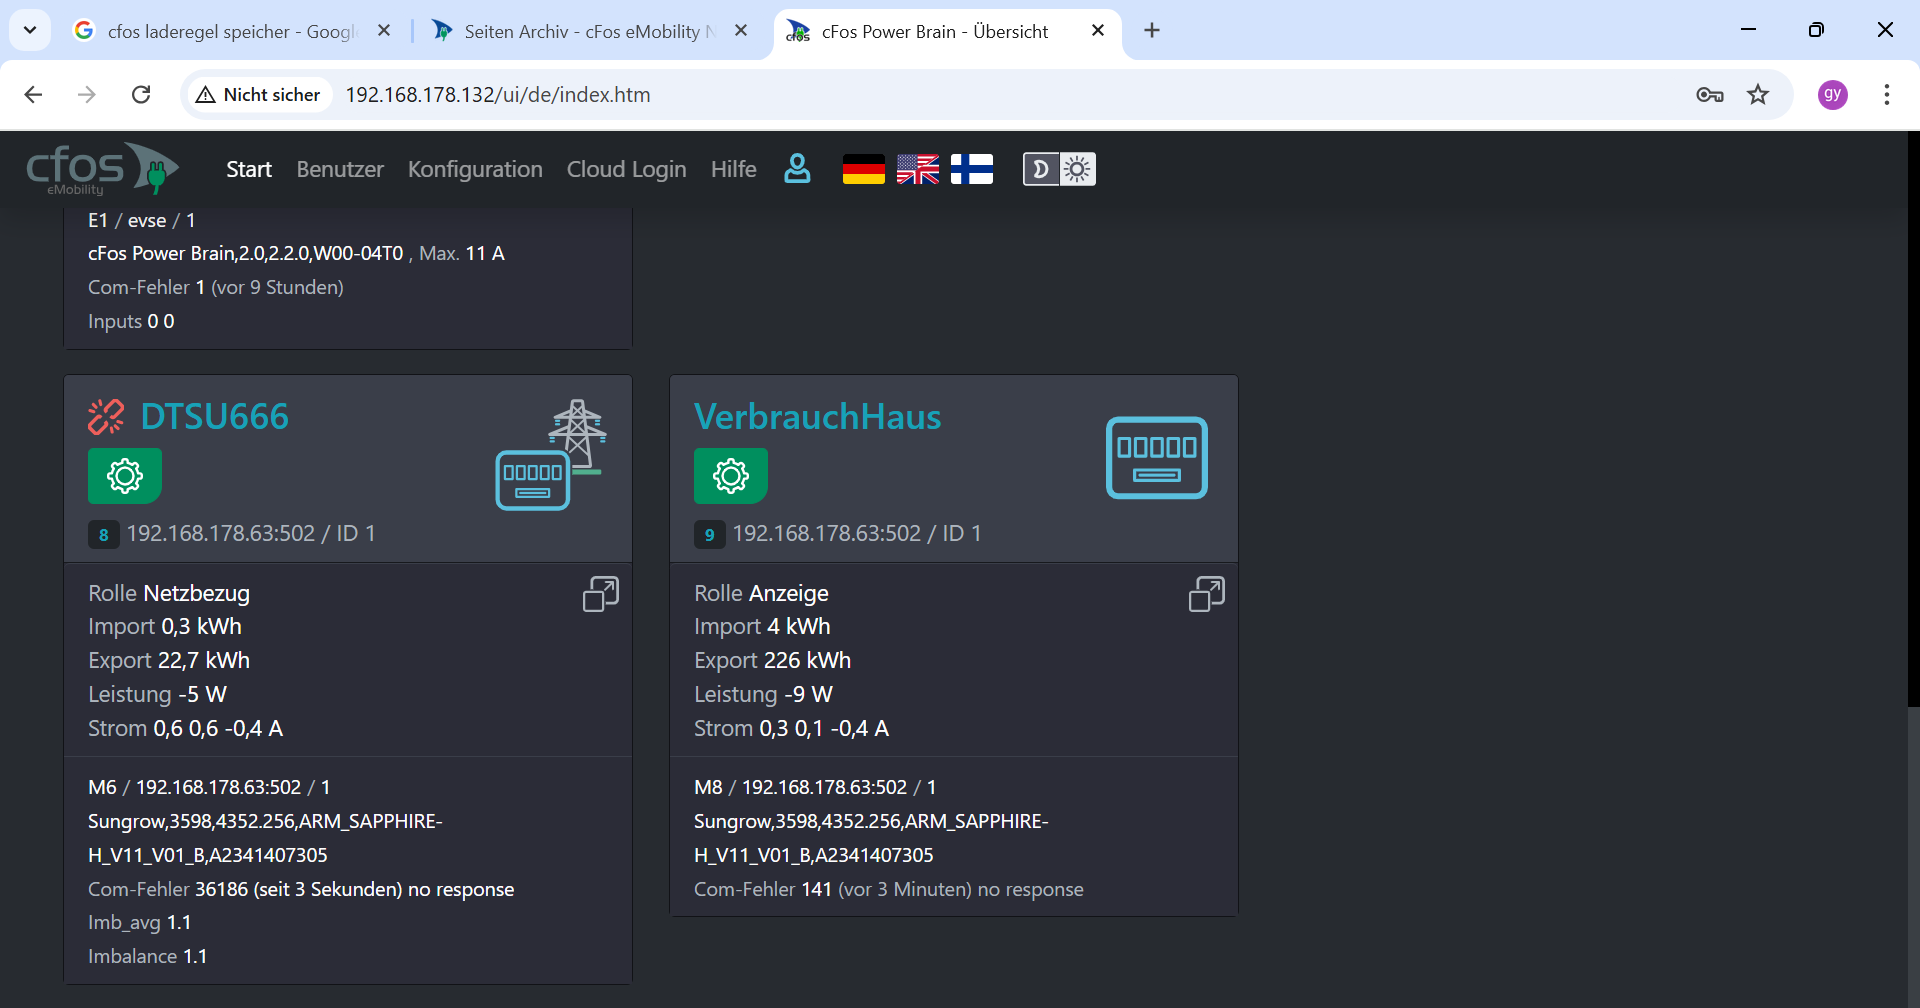The width and height of the screenshot is (1920, 1008).
Task: Switch to cfos laderegel speicher Google tab
Action: pyautogui.click(x=232, y=31)
